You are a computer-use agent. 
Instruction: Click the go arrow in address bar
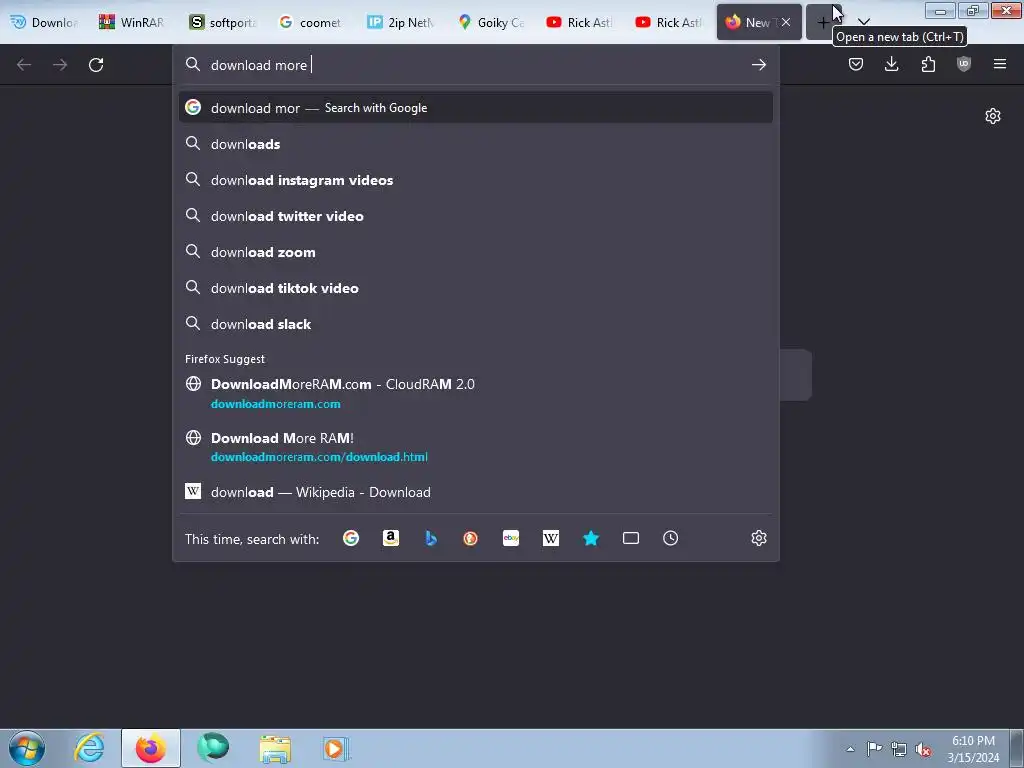pos(758,65)
